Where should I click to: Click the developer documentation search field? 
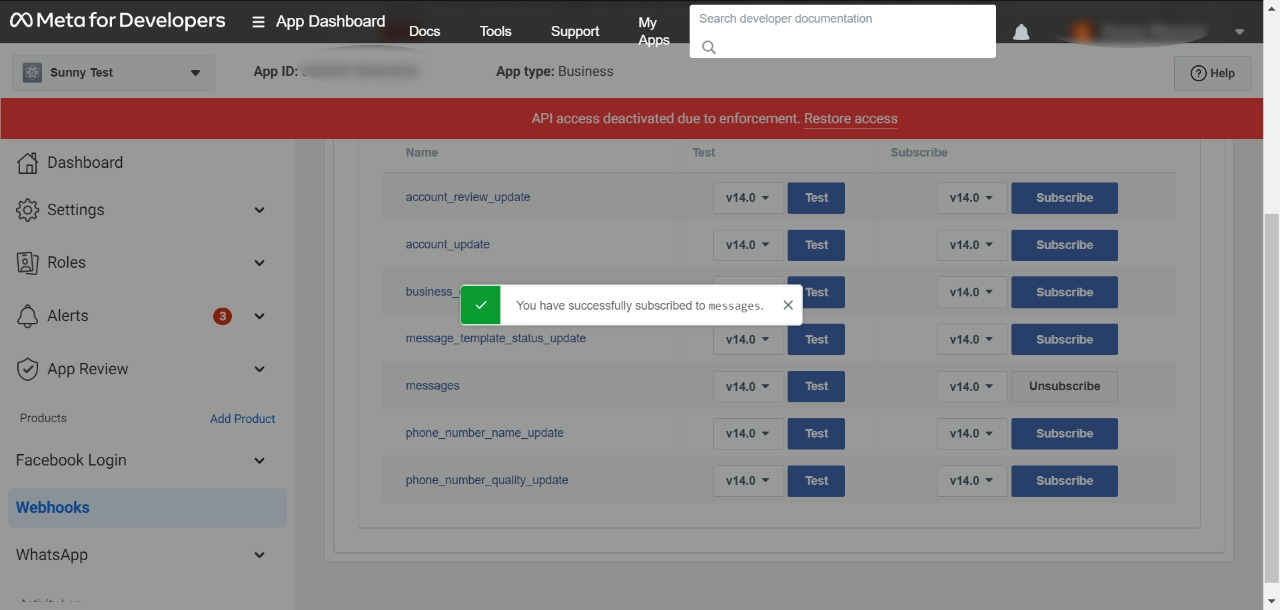[840, 19]
